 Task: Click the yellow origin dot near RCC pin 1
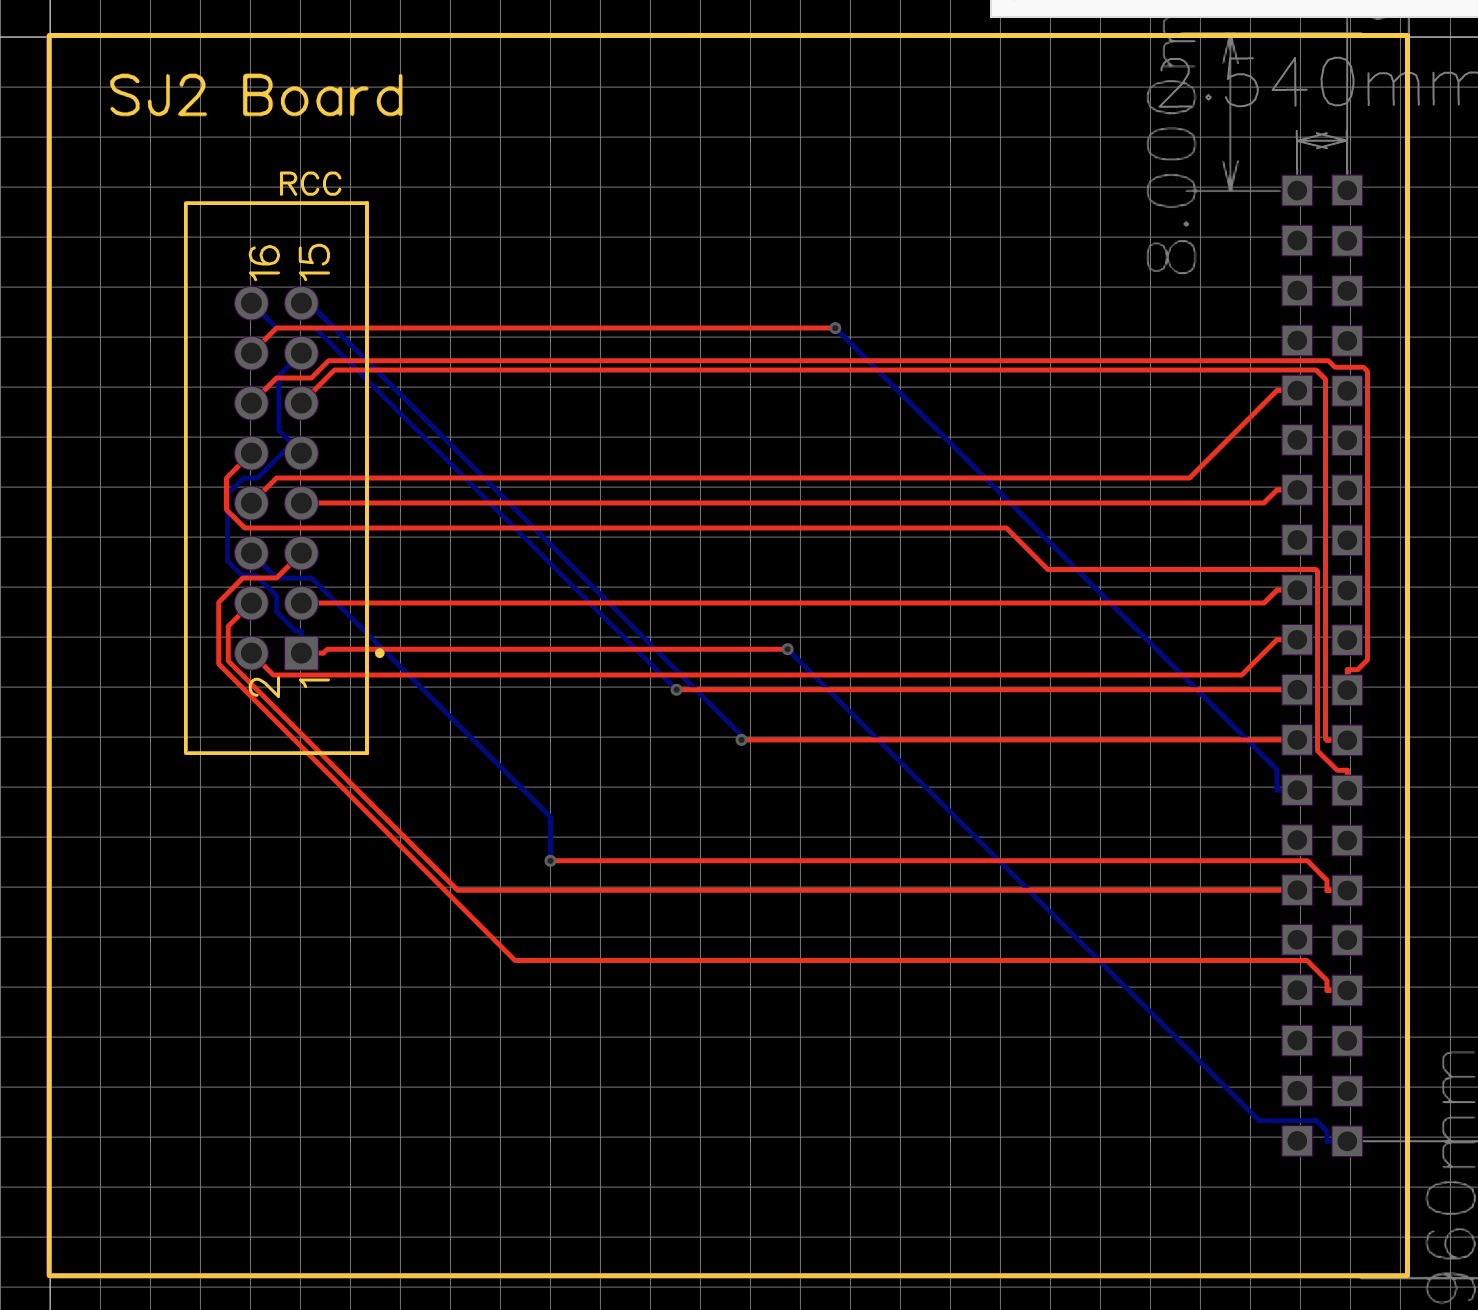pos(380,653)
